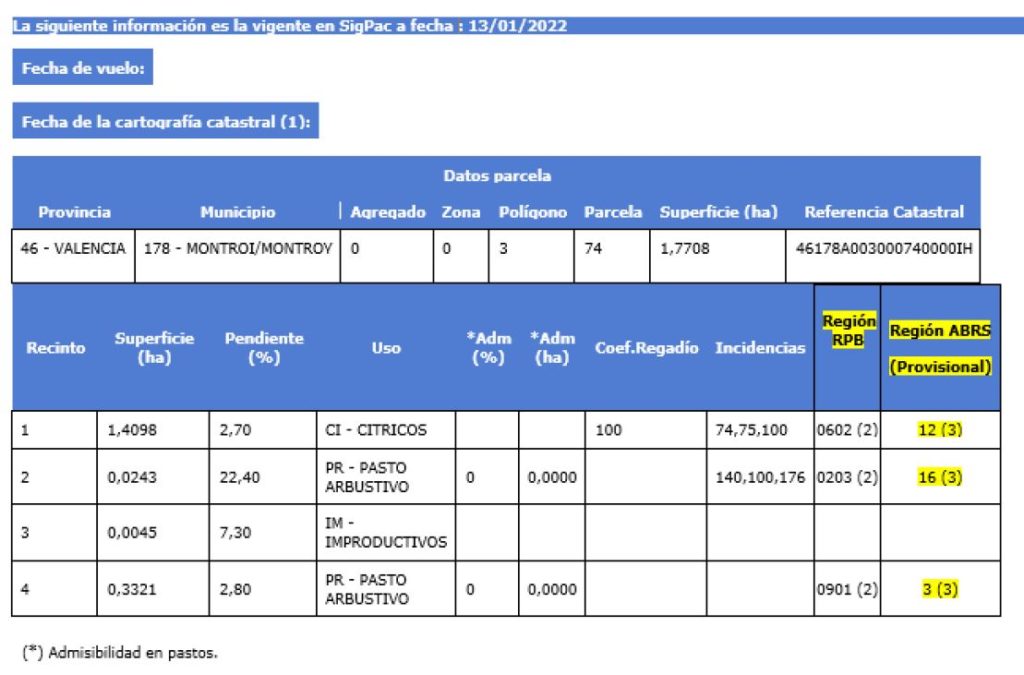The height and width of the screenshot is (675, 1024).
Task: Click the "Polígono" column header
Action: point(533,212)
